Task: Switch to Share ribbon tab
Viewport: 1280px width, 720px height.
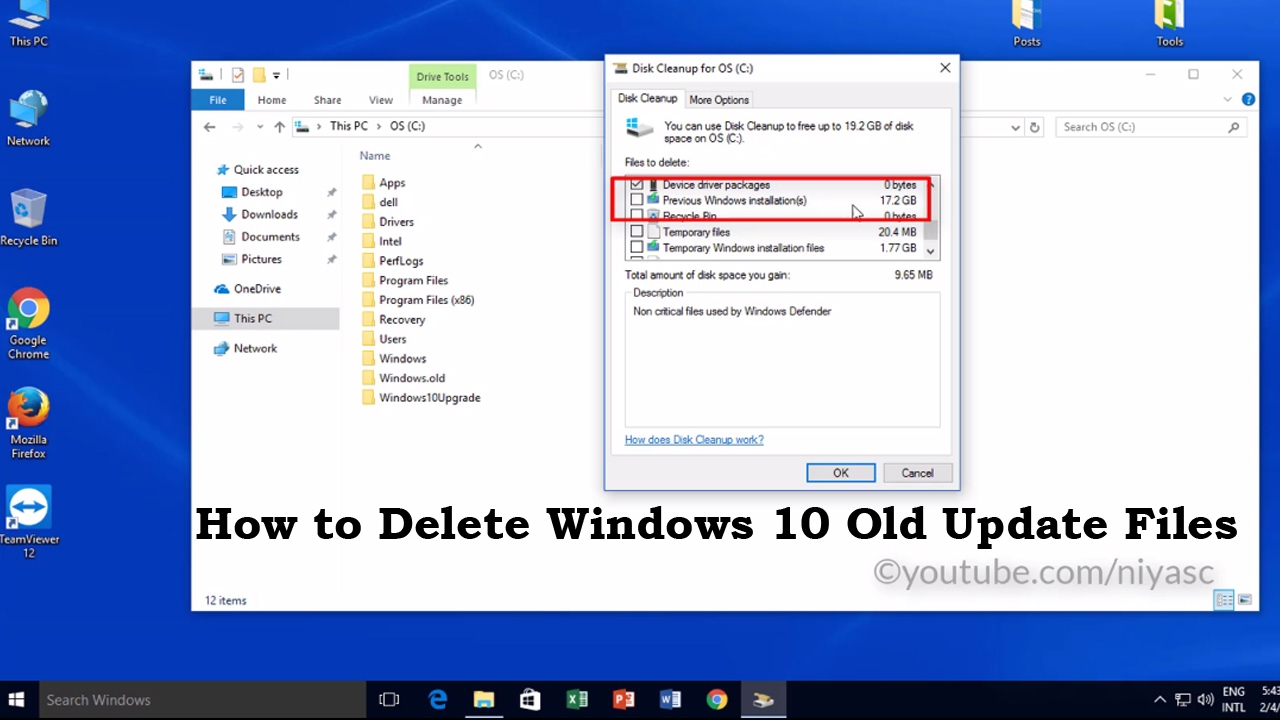Action: (327, 100)
